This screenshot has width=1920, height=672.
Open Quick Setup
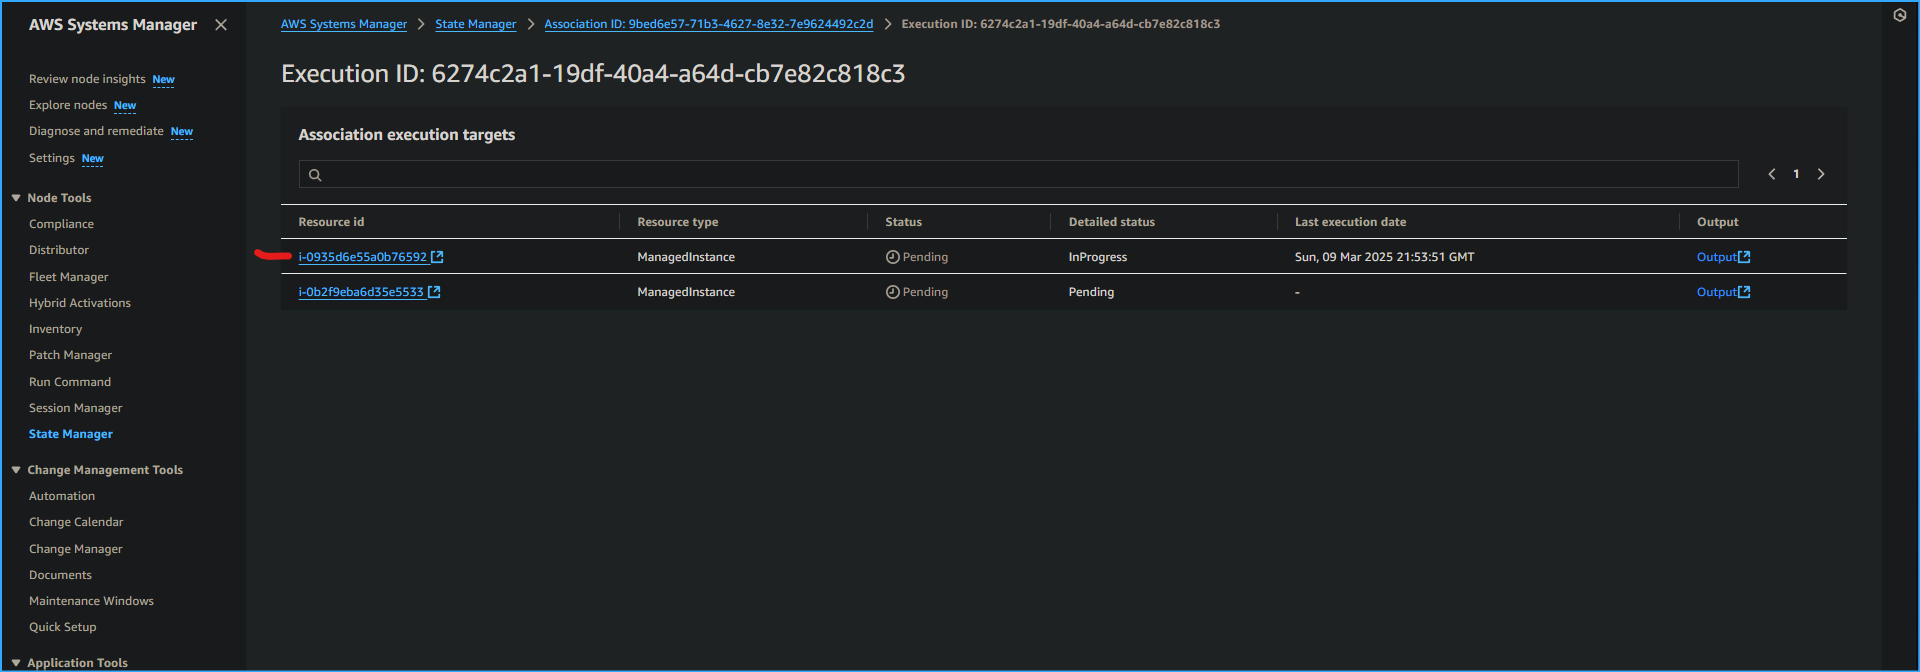point(63,627)
